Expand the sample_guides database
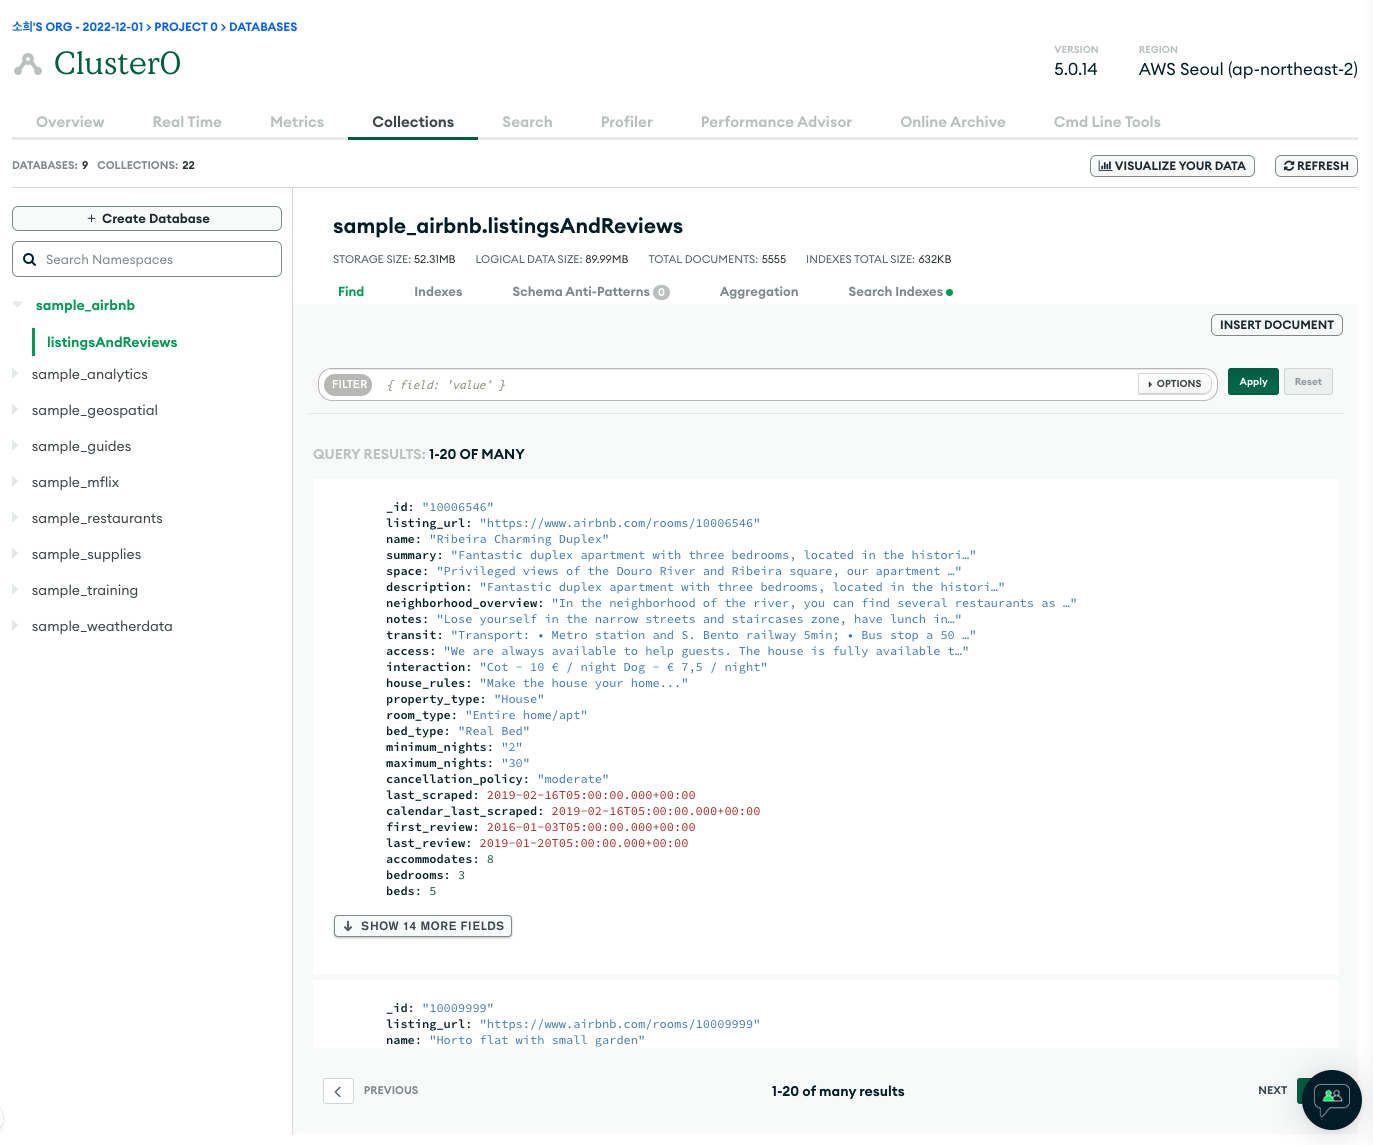The image size is (1373, 1145). tap(15, 446)
